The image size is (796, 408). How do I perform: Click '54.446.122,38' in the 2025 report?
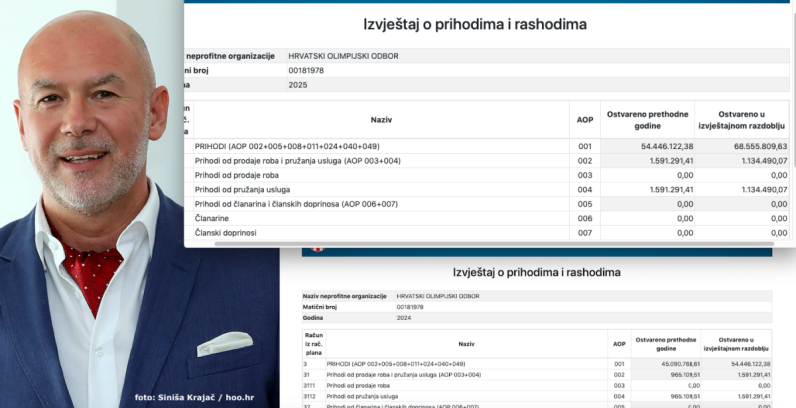pos(667,146)
